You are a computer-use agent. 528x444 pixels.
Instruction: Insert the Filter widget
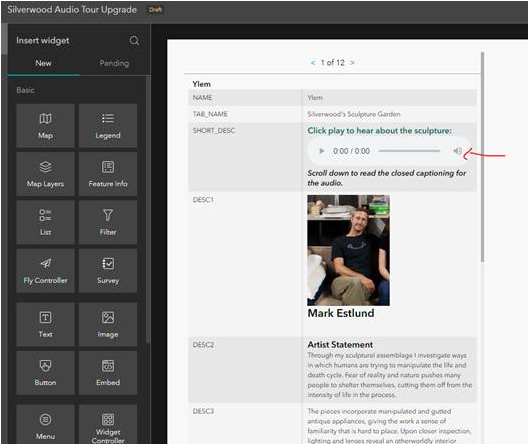point(108,222)
